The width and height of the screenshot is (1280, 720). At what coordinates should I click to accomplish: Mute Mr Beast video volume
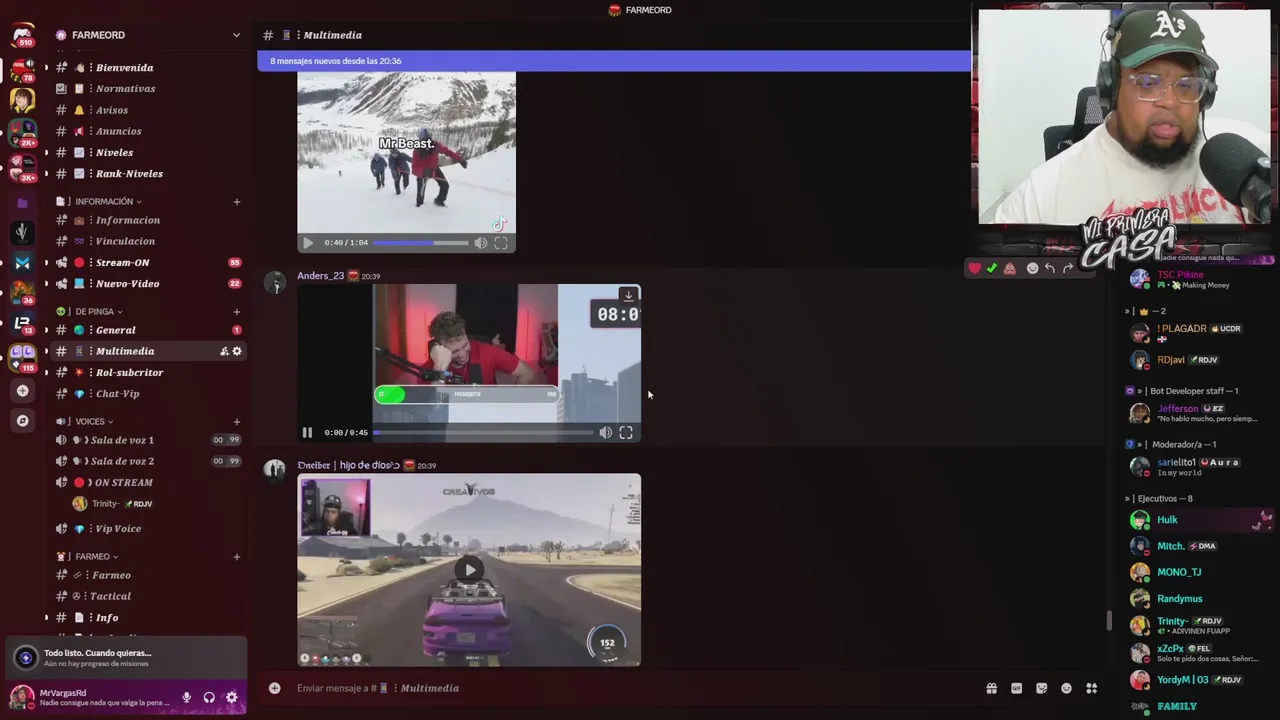481,243
